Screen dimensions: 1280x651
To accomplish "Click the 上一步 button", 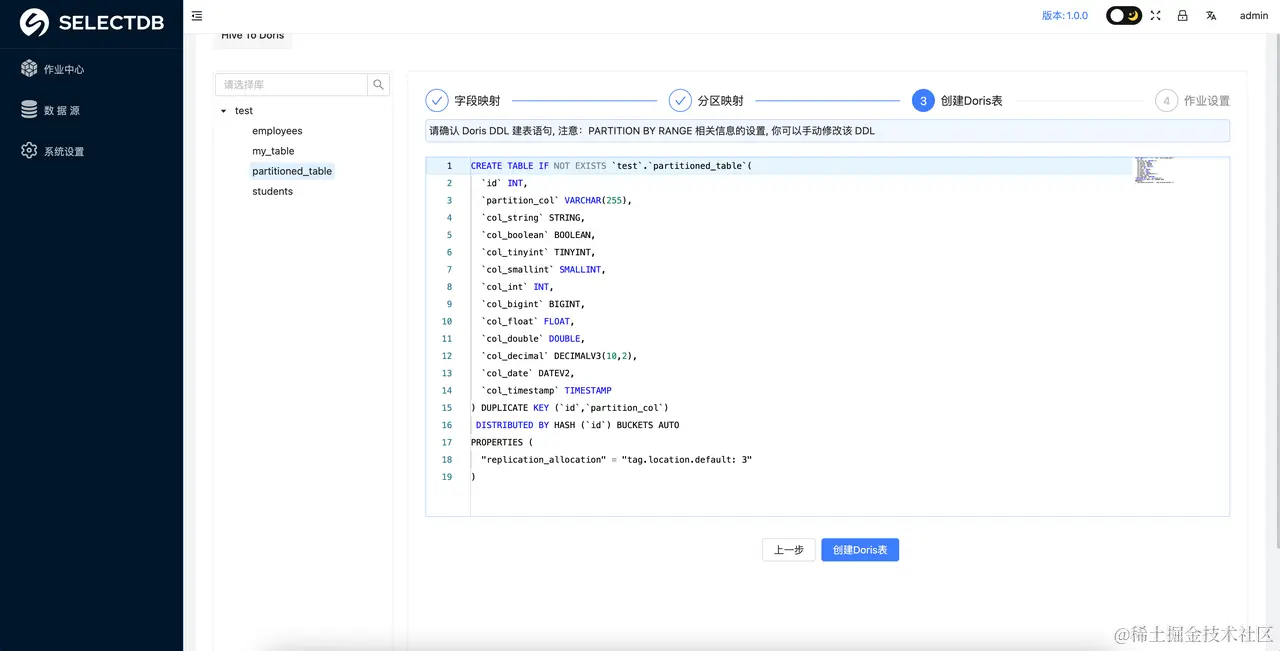I will [789, 550].
